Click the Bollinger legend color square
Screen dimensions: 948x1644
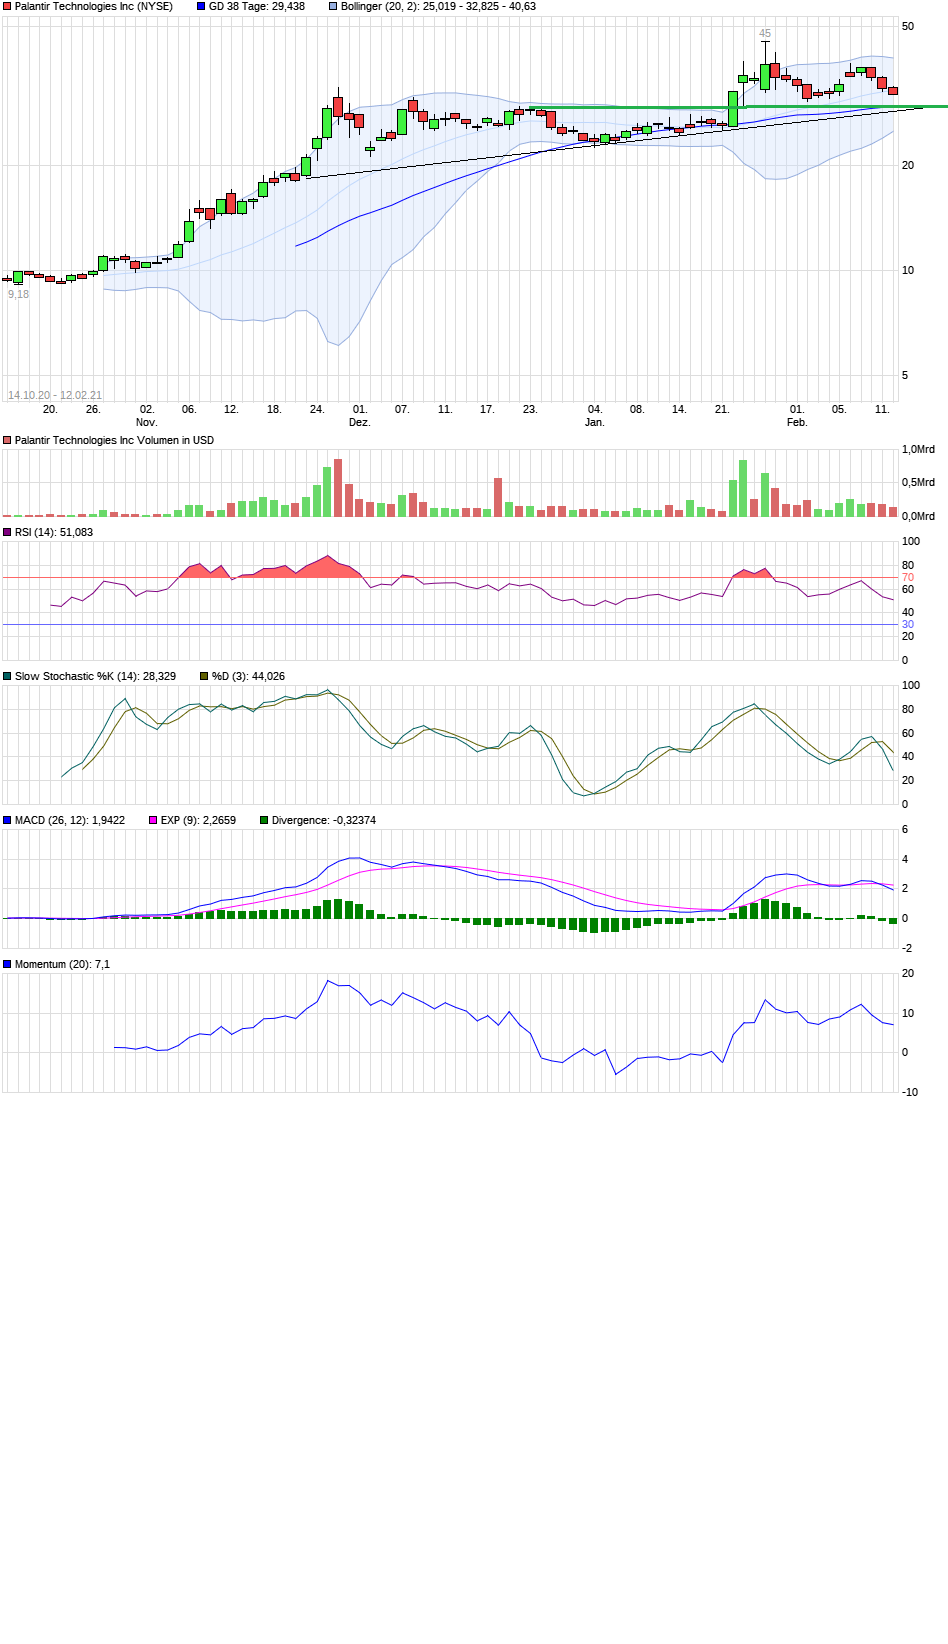(x=333, y=7)
